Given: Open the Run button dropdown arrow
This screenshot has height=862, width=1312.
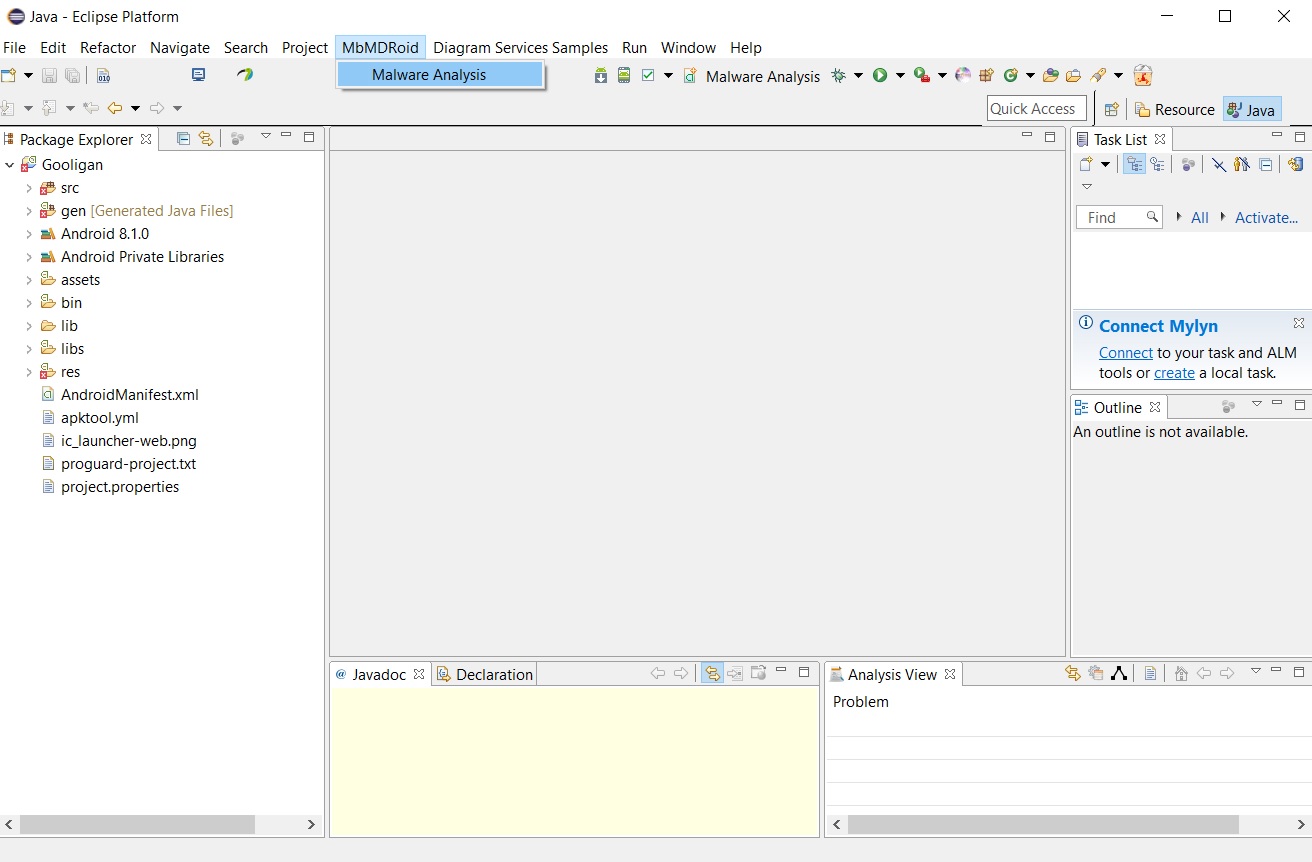Looking at the screenshot, I should pyautogui.click(x=900, y=76).
